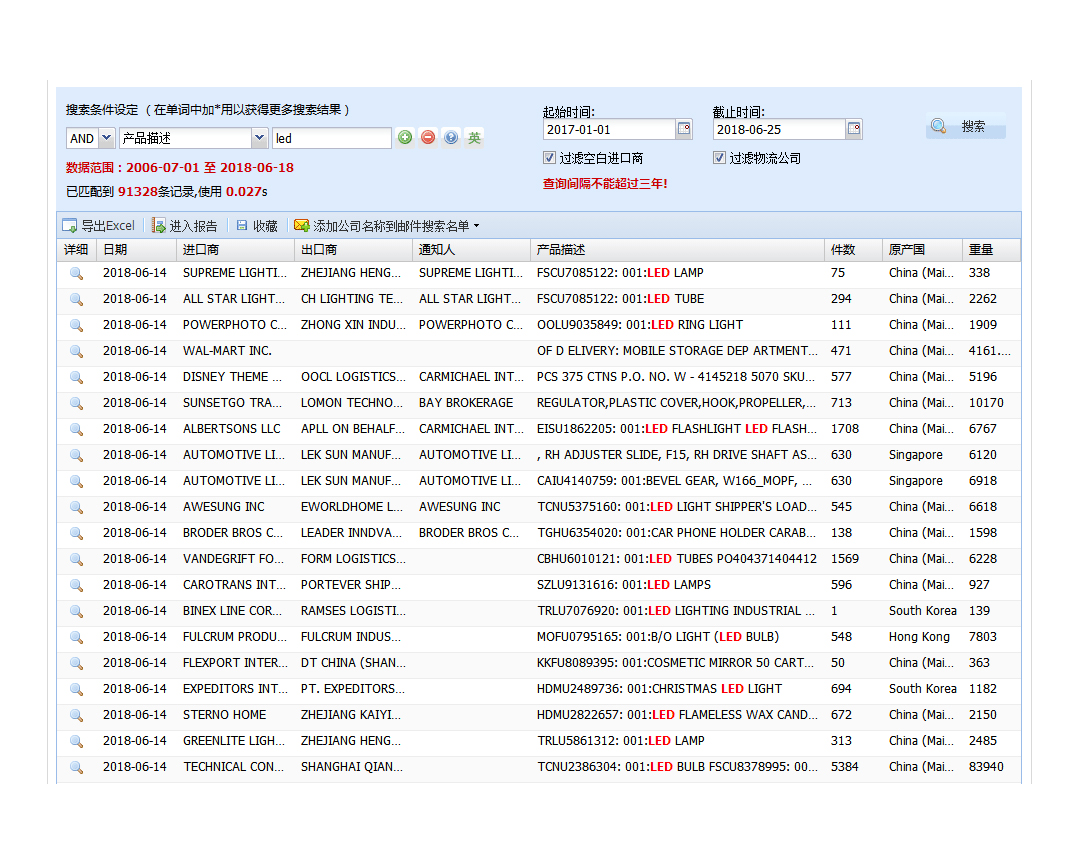Open detail magnifier for ALBERTSONS LLC row
The height and width of the screenshot is (860, 1086).
click(76, 429)
